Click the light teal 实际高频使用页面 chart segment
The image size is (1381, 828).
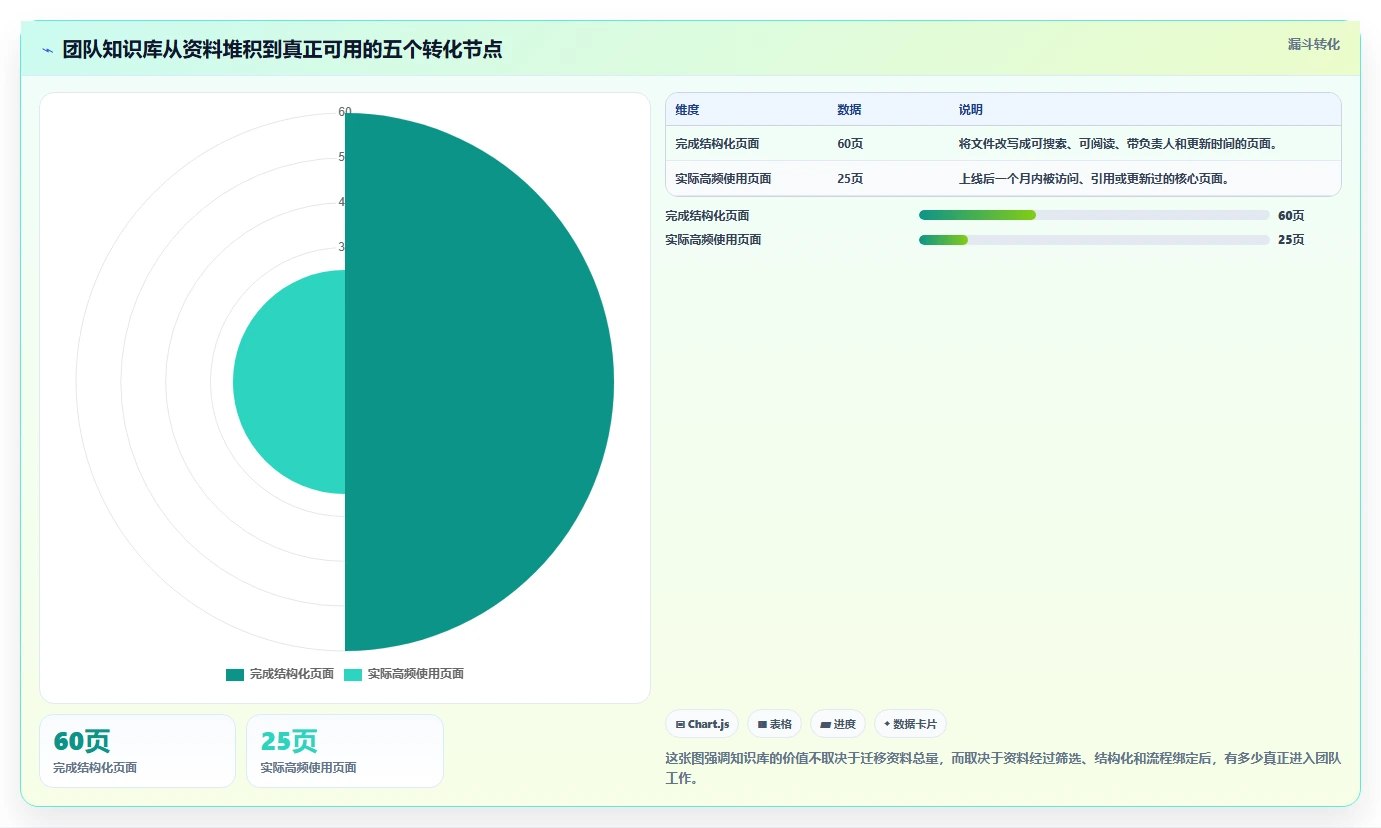pos(289,382)
